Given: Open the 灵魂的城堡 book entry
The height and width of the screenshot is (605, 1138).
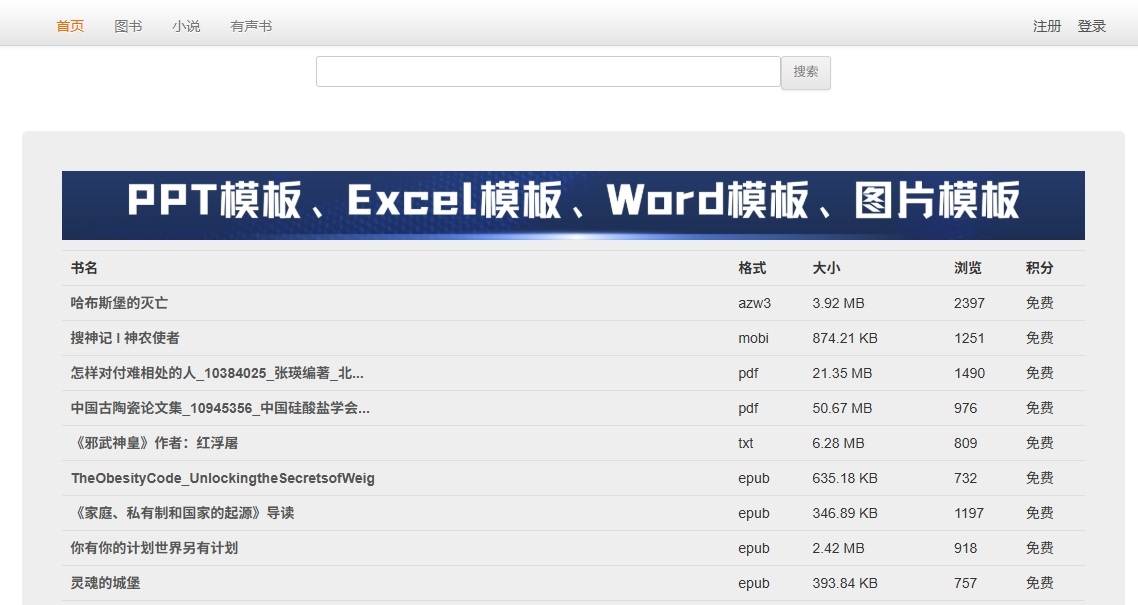Looking at the screenshot, I should pos(105,583).
